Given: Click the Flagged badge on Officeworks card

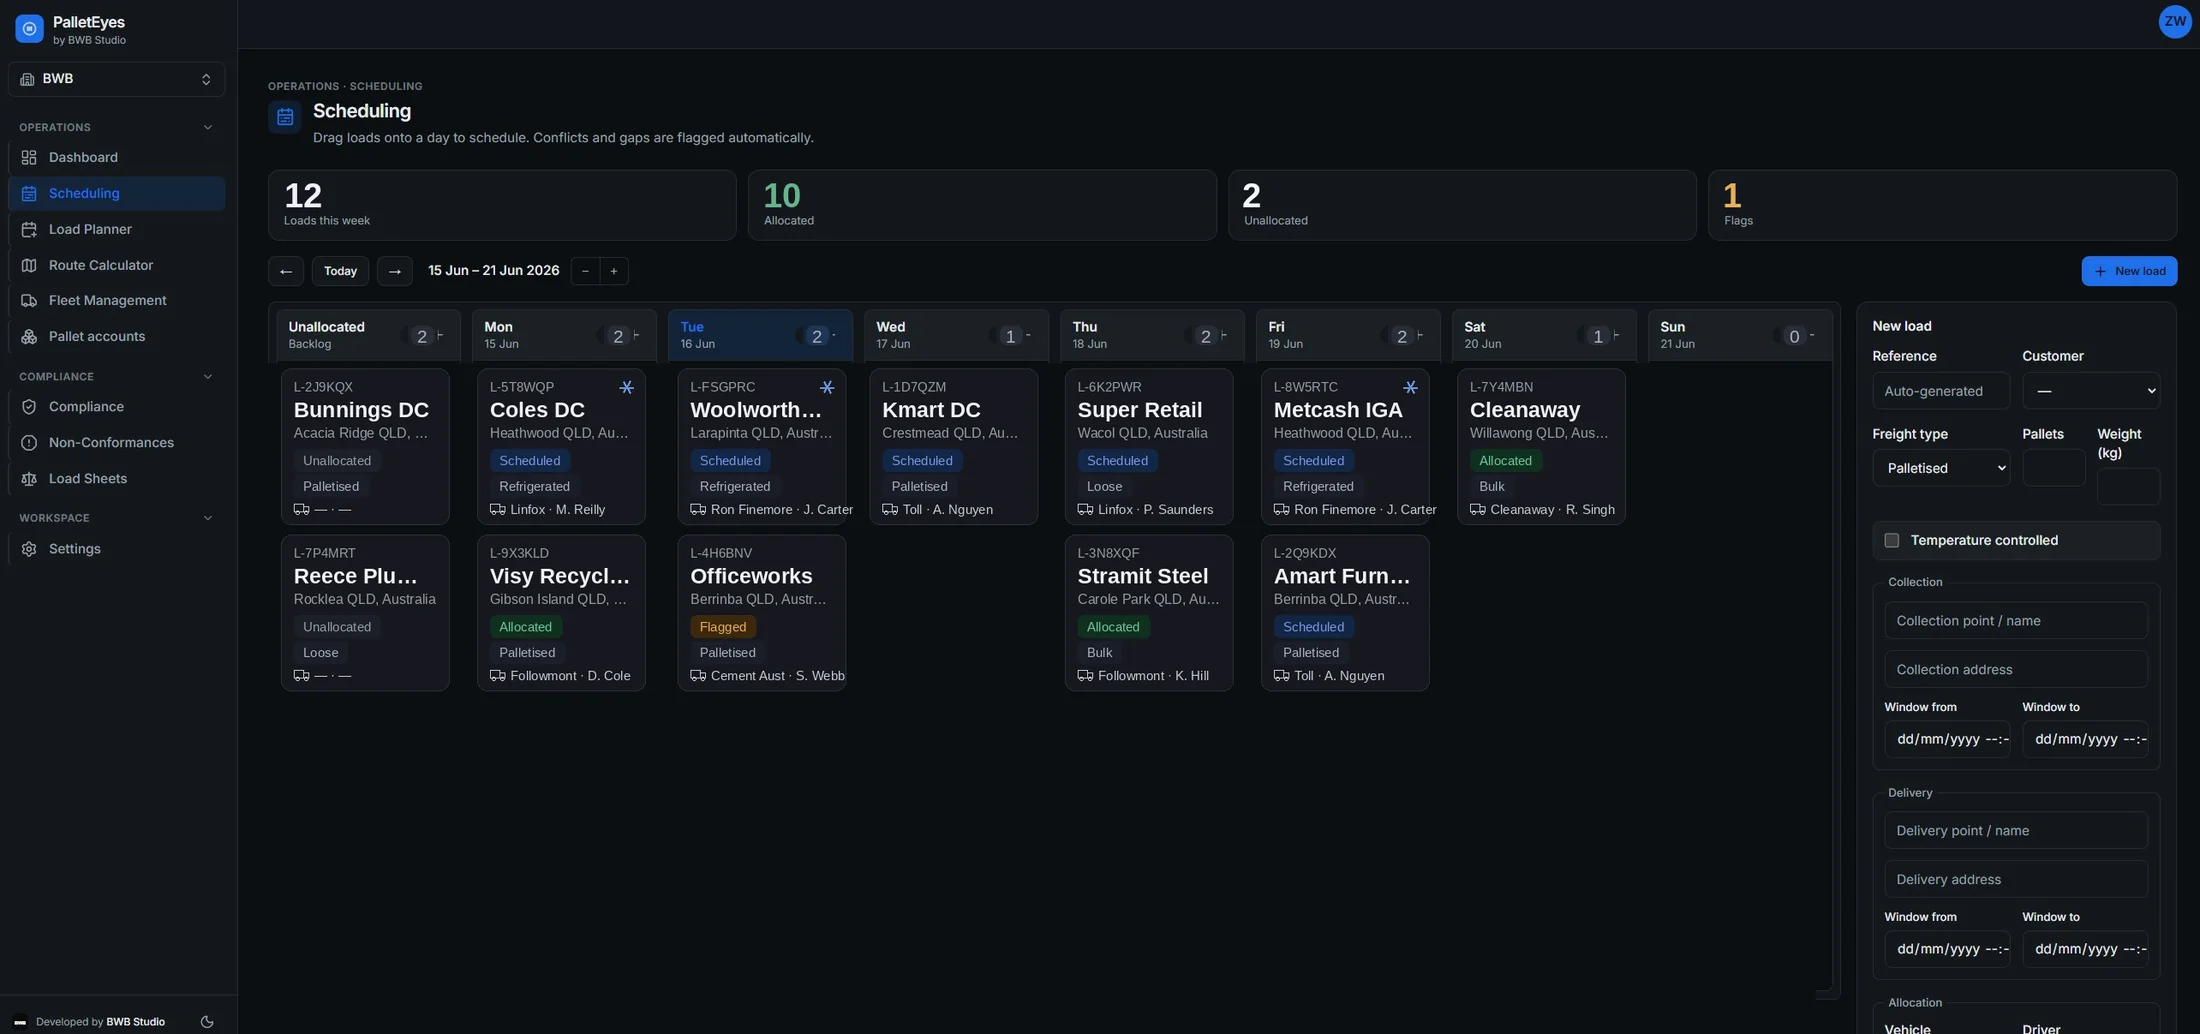Looking at the screenshot, I should click(x=722, y=627).
